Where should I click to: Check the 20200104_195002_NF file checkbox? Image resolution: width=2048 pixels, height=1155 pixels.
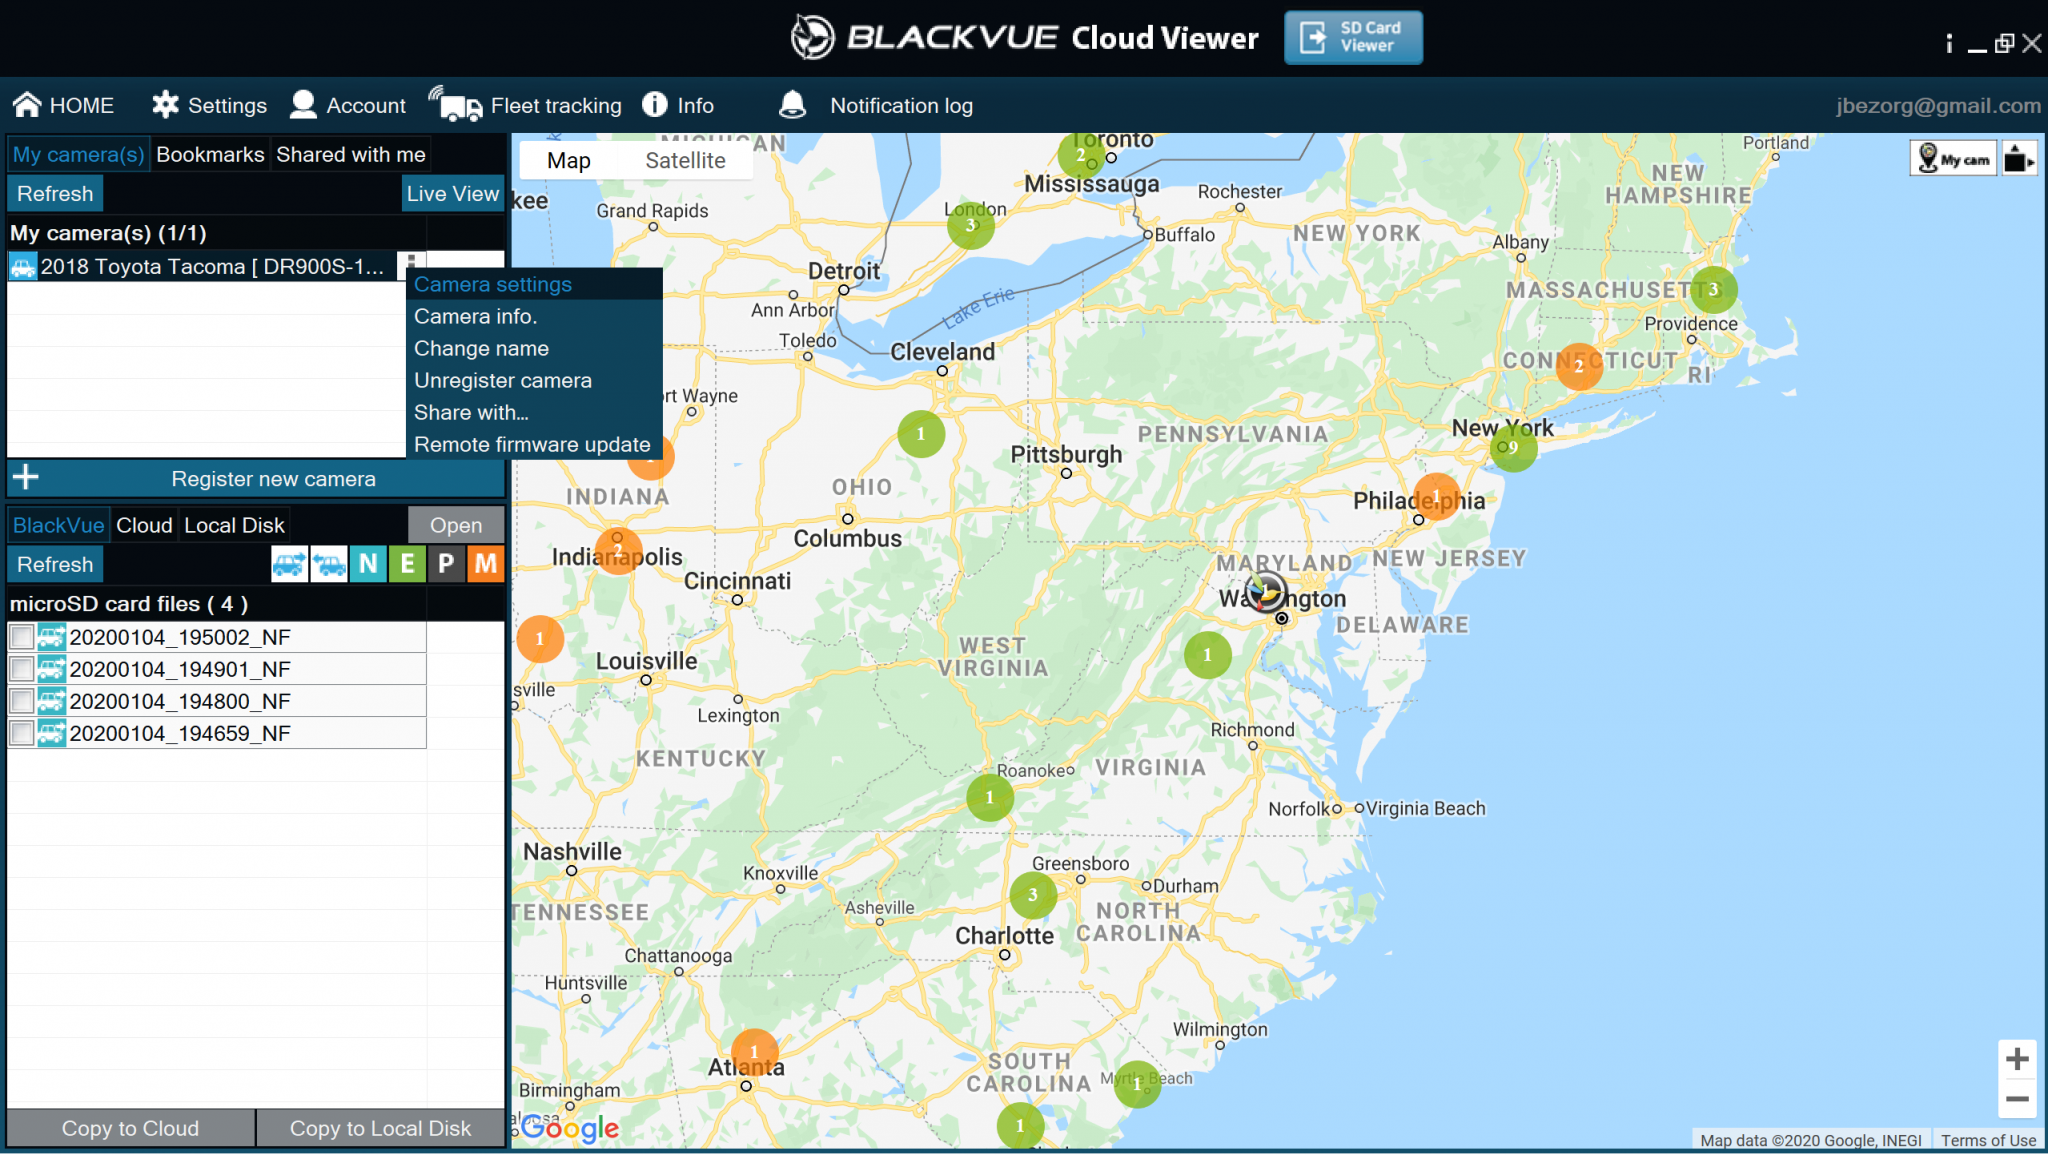pyautogui.click(x=21, y=637)
